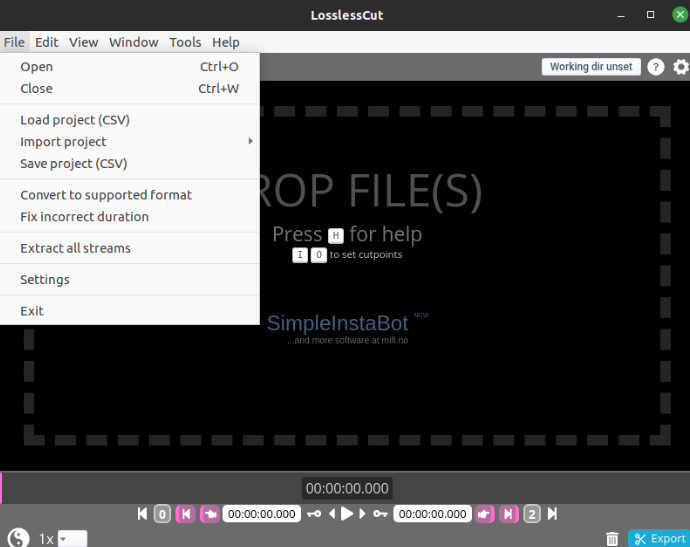Play the video

click(347, 514)
